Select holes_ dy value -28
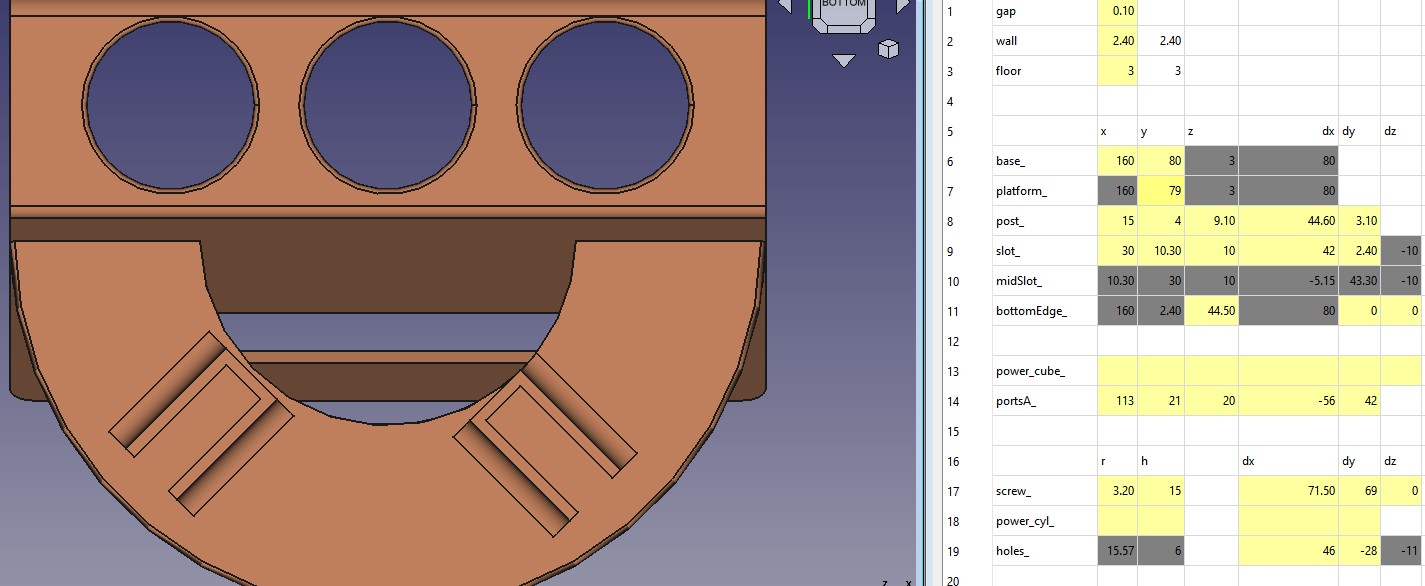The image size is (1425, 586). [1359, 551]
